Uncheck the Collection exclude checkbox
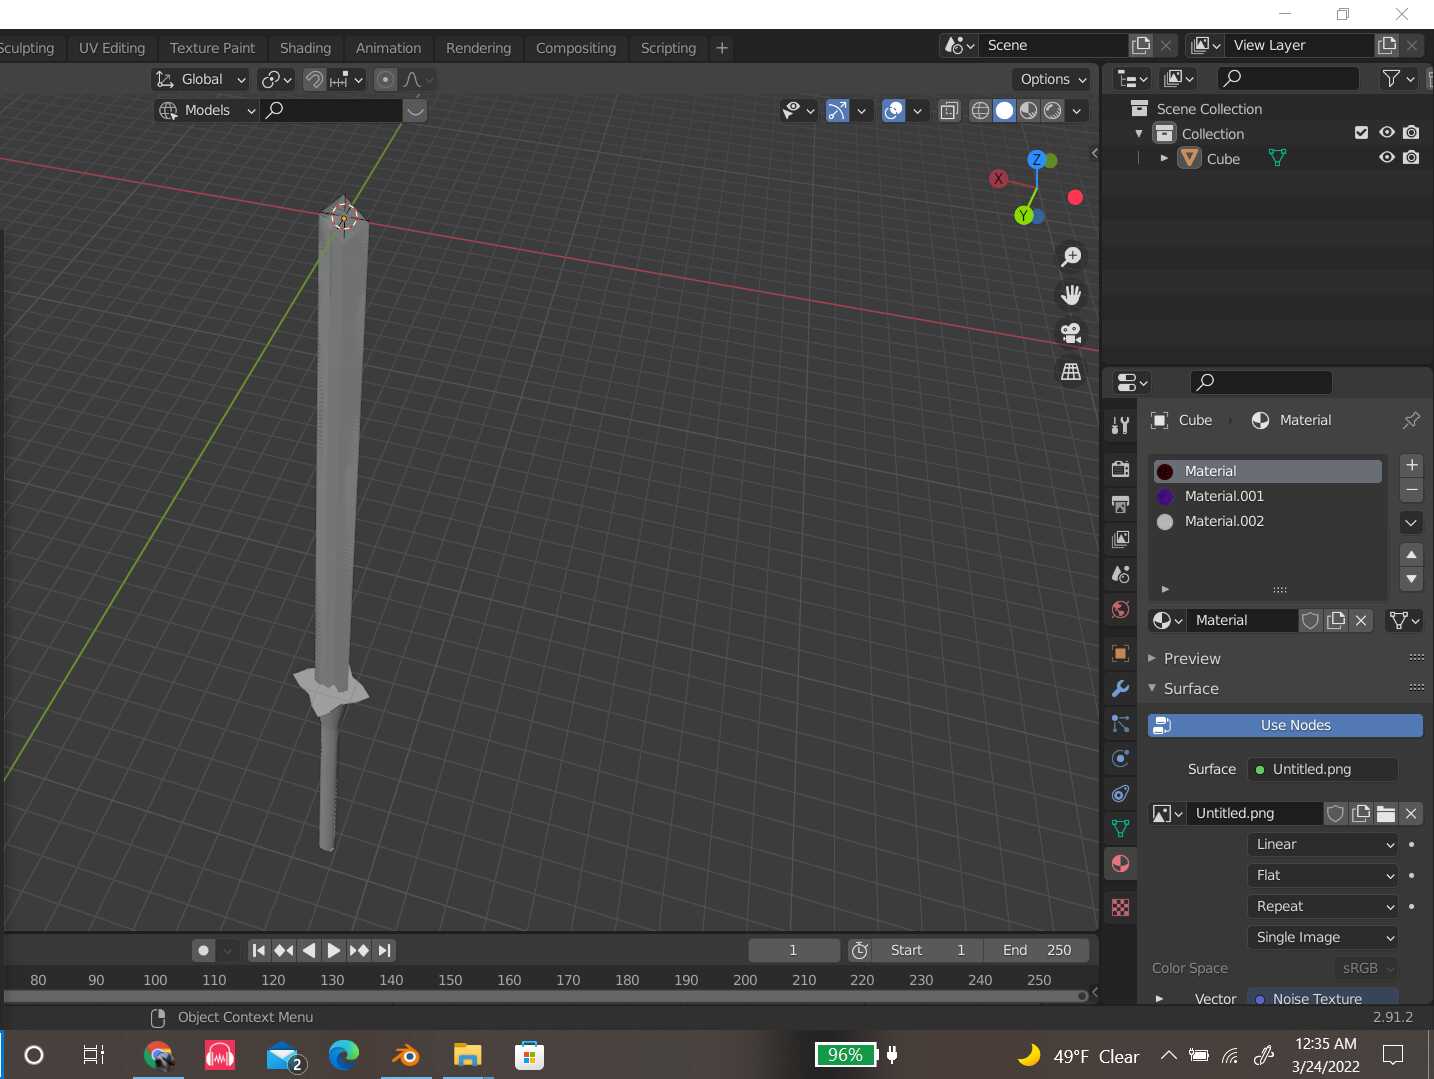 point(1360,133)
